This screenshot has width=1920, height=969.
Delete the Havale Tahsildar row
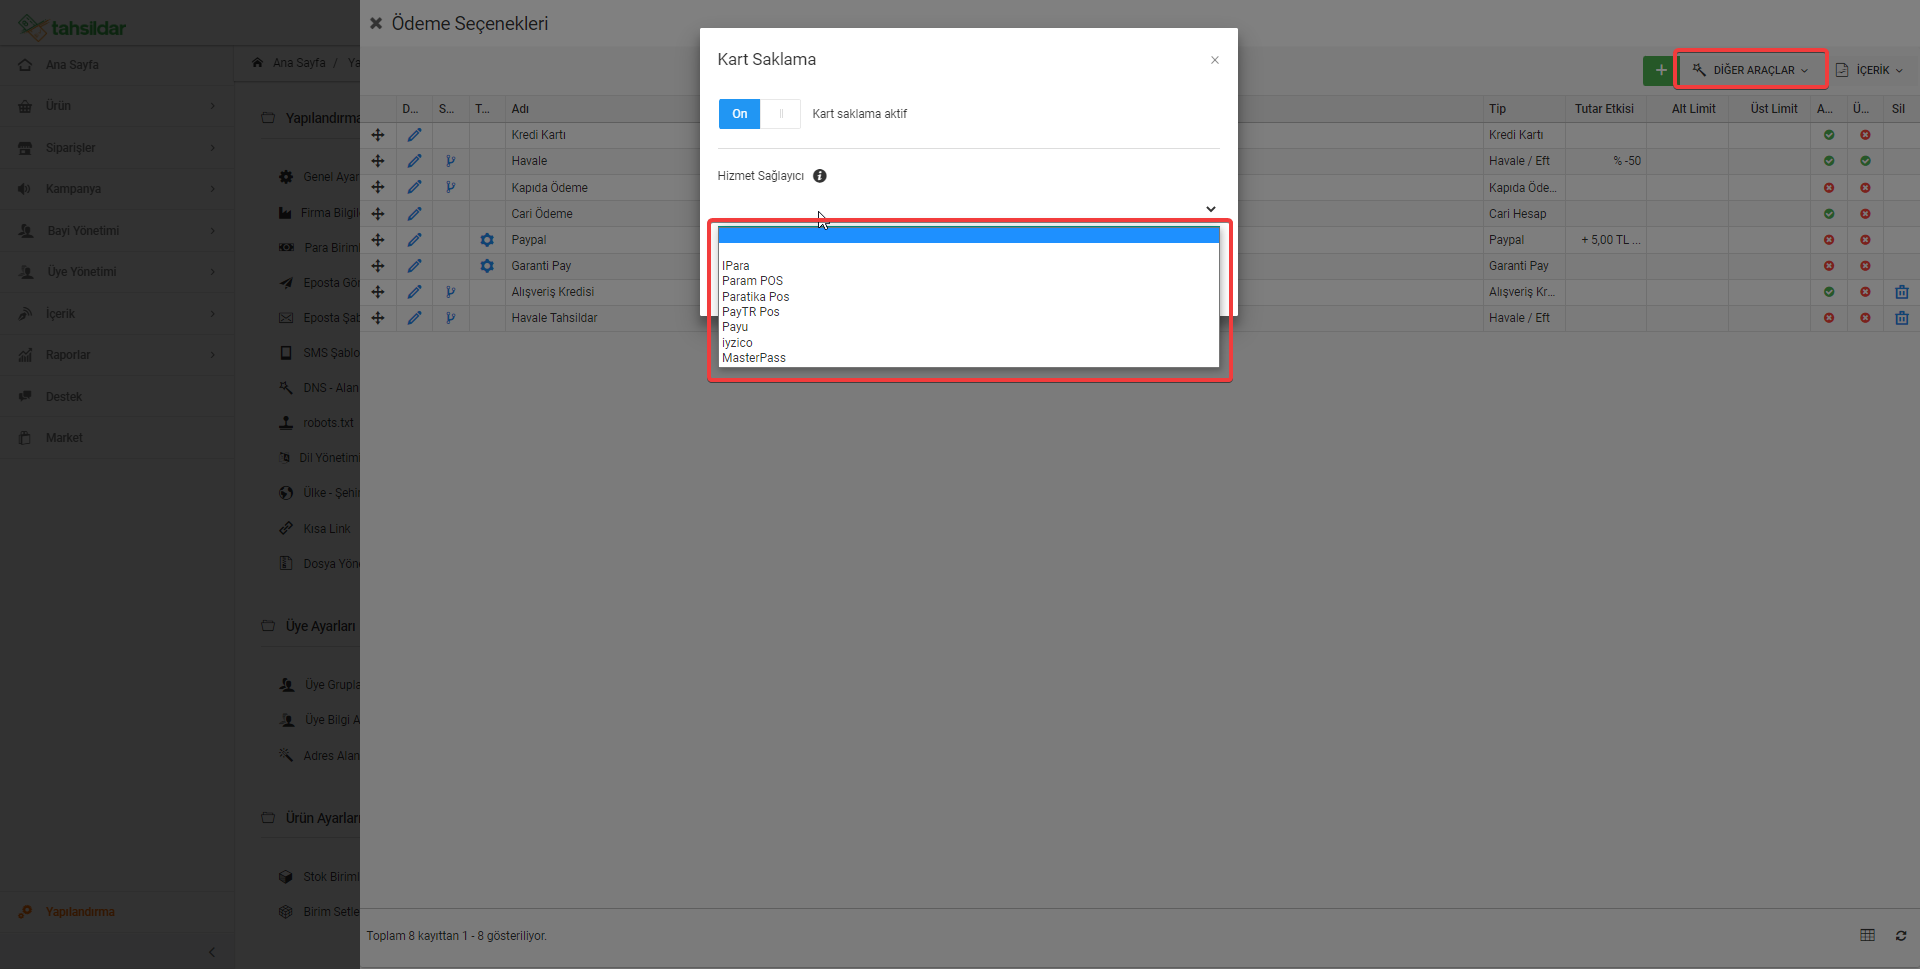point(1901,318)
